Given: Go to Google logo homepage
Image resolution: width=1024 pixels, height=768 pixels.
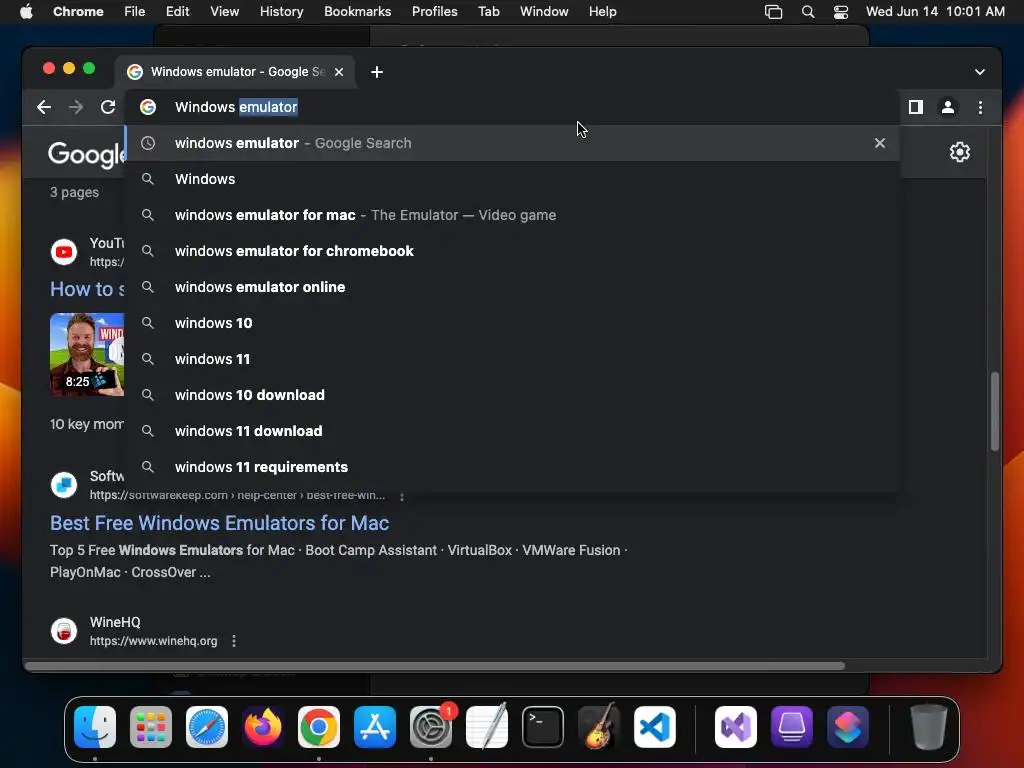Looking at the screenshot, I should click(x=86, y=154).
